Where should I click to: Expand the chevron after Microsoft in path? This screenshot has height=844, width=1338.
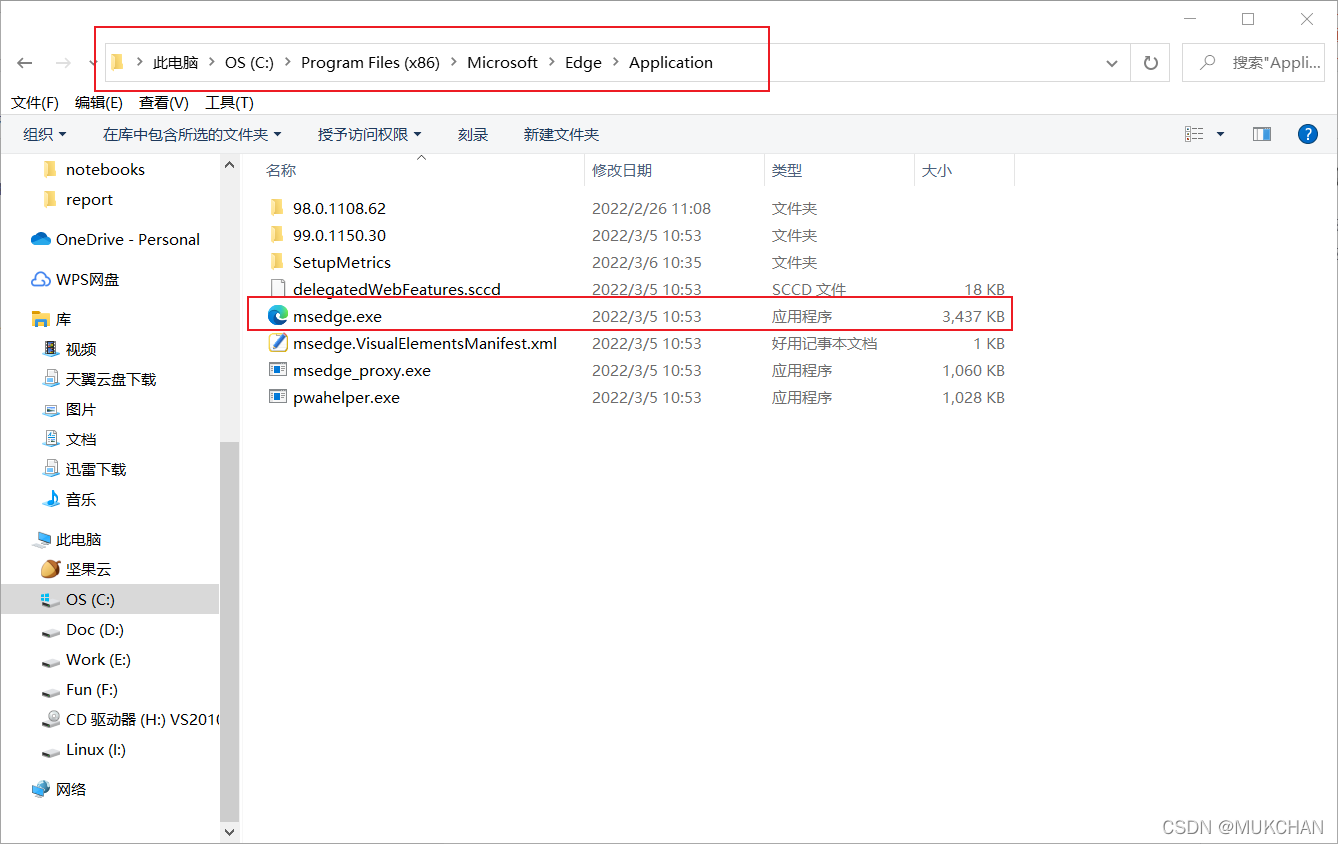coord(551,62)
